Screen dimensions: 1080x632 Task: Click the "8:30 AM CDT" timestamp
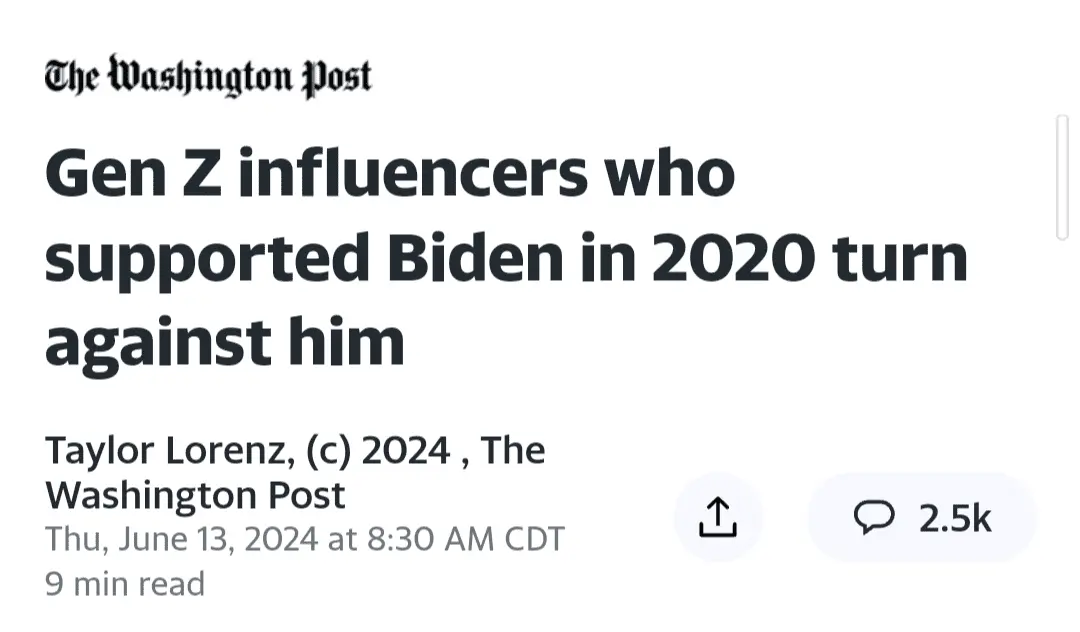coord(466,540)
